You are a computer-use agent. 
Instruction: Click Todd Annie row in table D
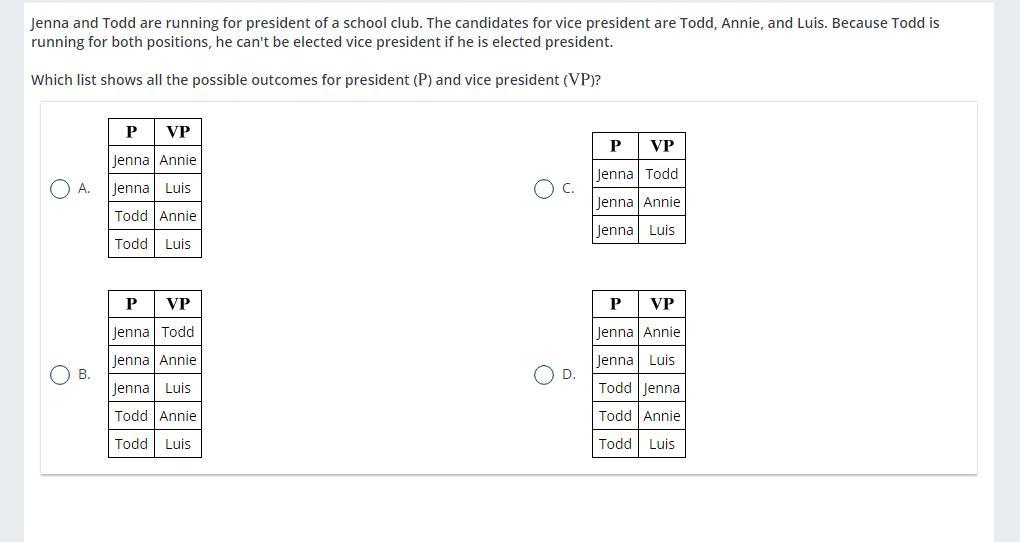pos(639,416)
